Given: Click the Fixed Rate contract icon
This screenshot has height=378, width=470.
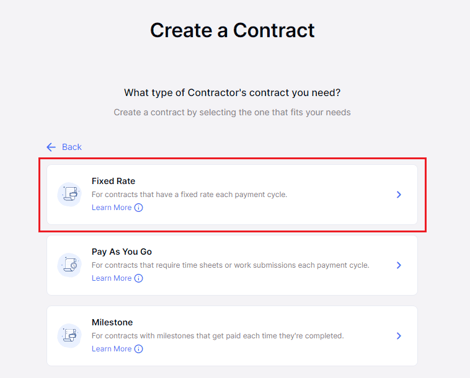Looking at the screenshot, I should click(x=69, y=194).
